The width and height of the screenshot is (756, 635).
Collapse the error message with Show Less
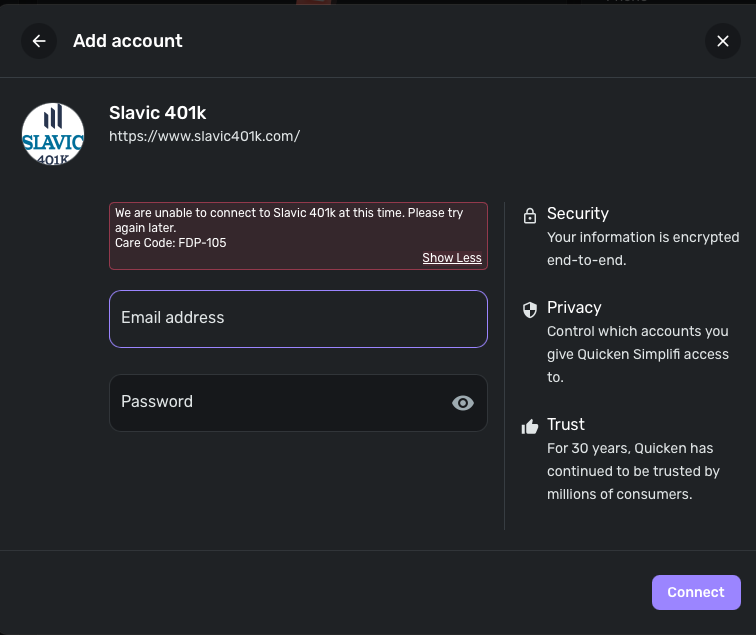[x=452, y=258]
